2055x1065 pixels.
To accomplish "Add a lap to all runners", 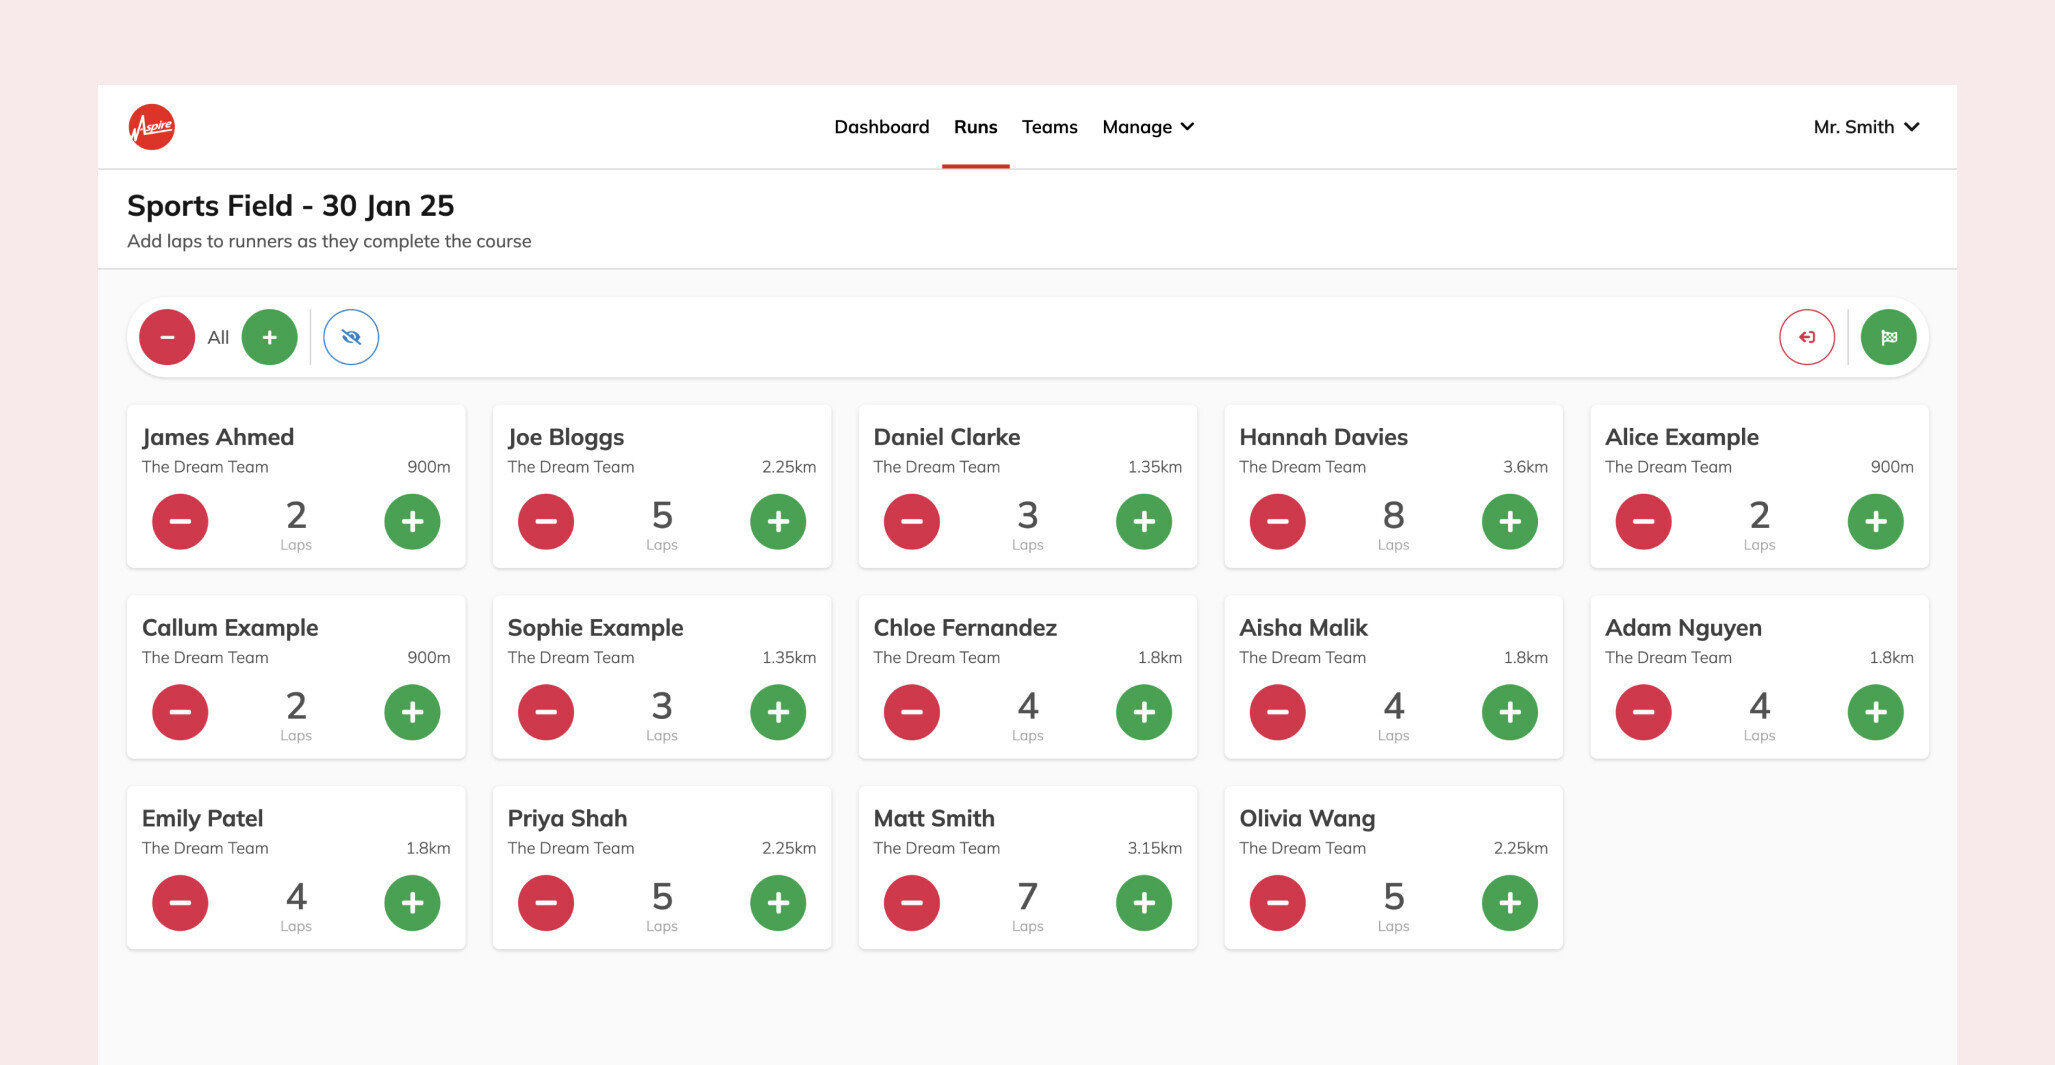I will pos(269,337).
